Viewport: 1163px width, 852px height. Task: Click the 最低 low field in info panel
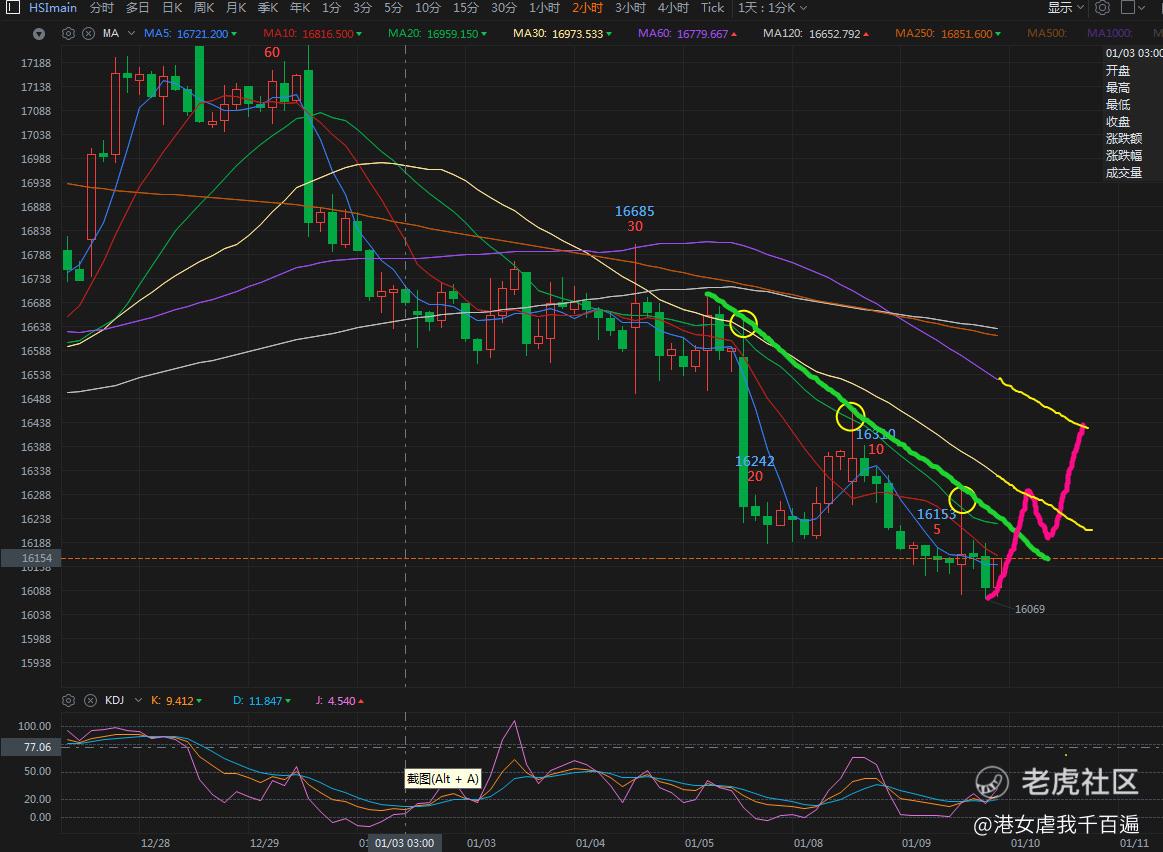(x=1118, y=105)
